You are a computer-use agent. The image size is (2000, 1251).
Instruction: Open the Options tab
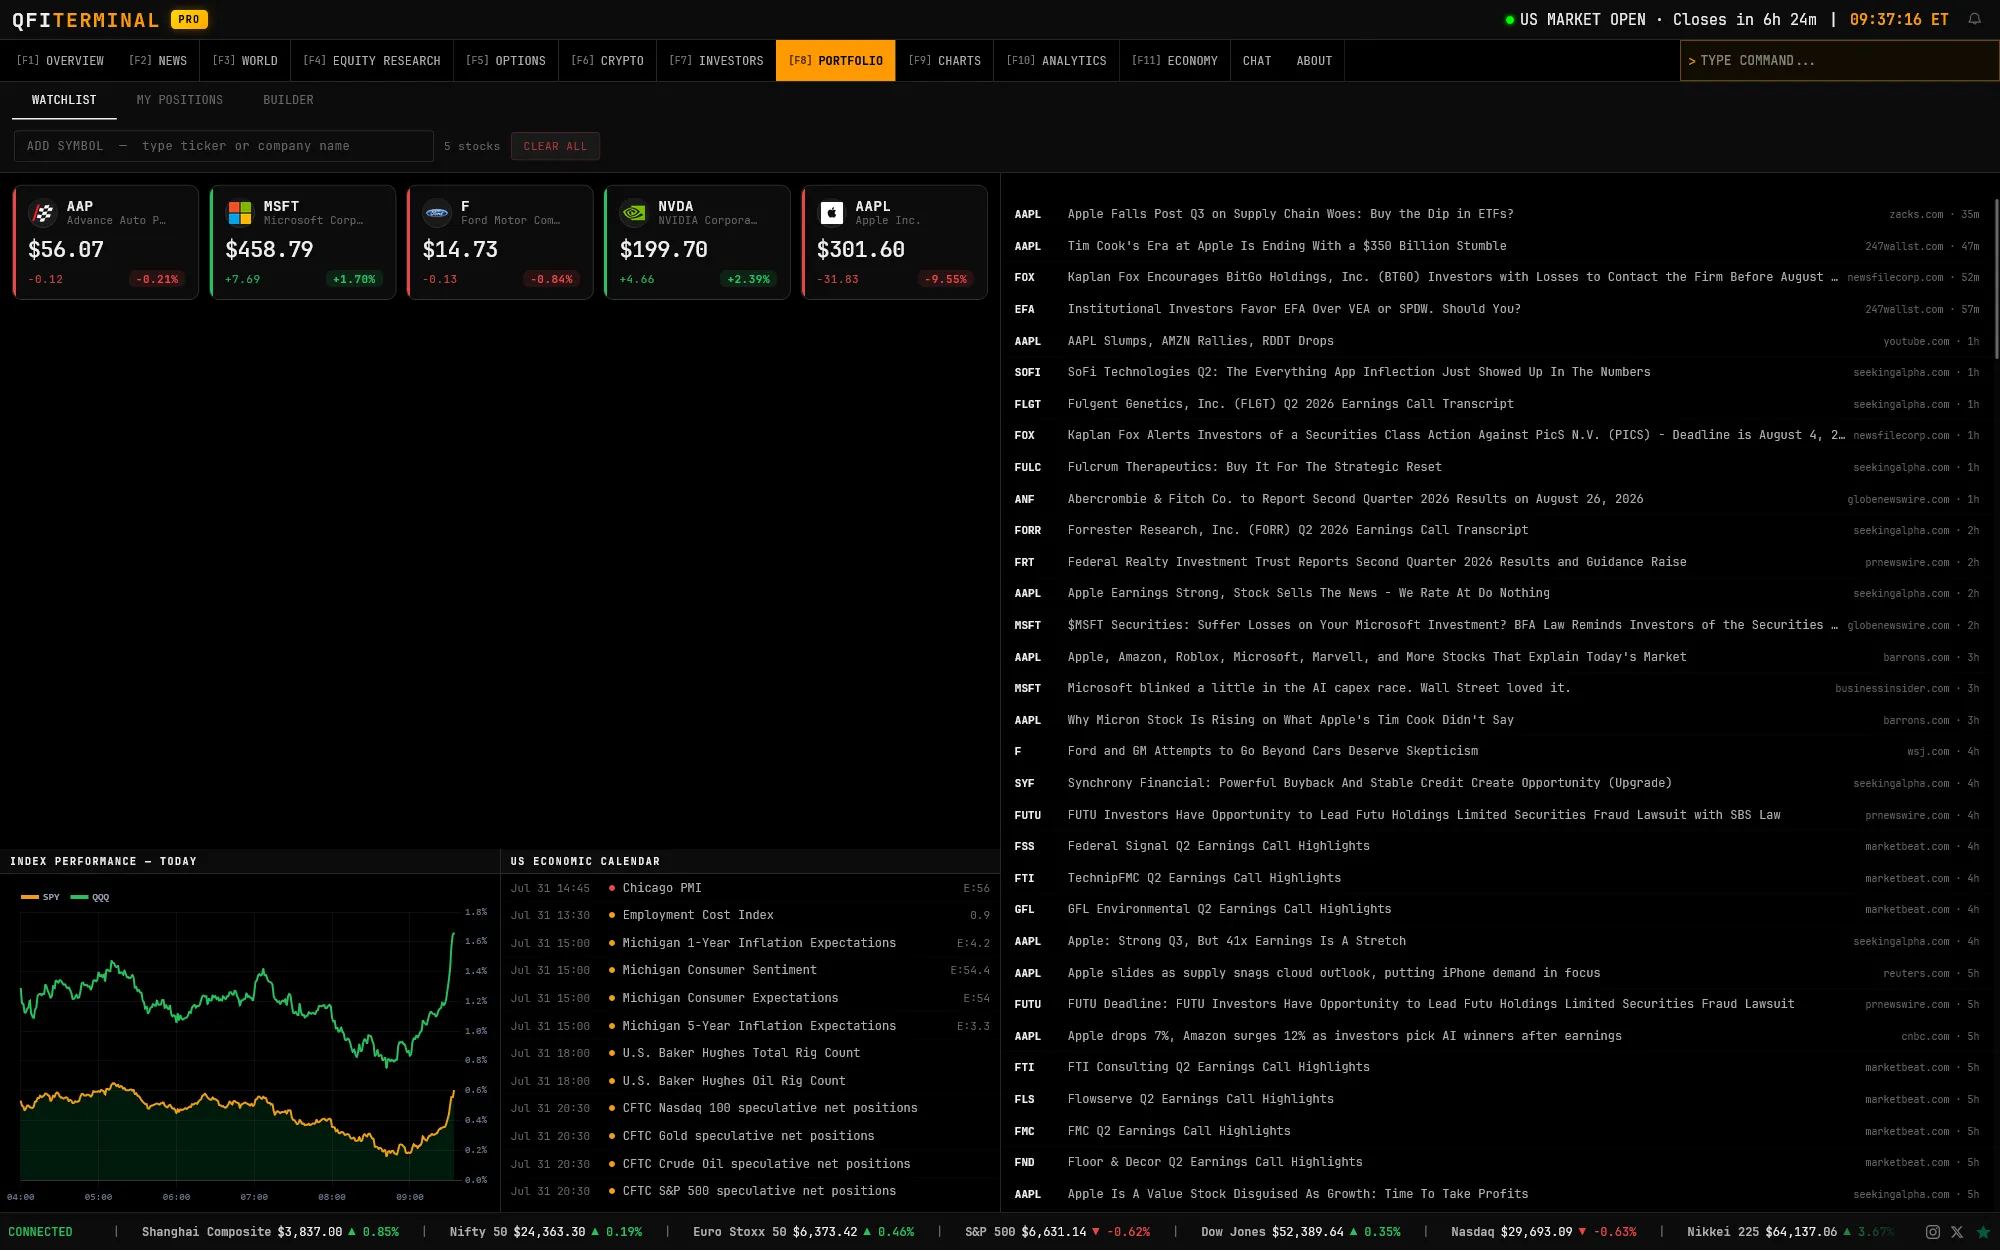pyautogui.click(x=506, y=61)
